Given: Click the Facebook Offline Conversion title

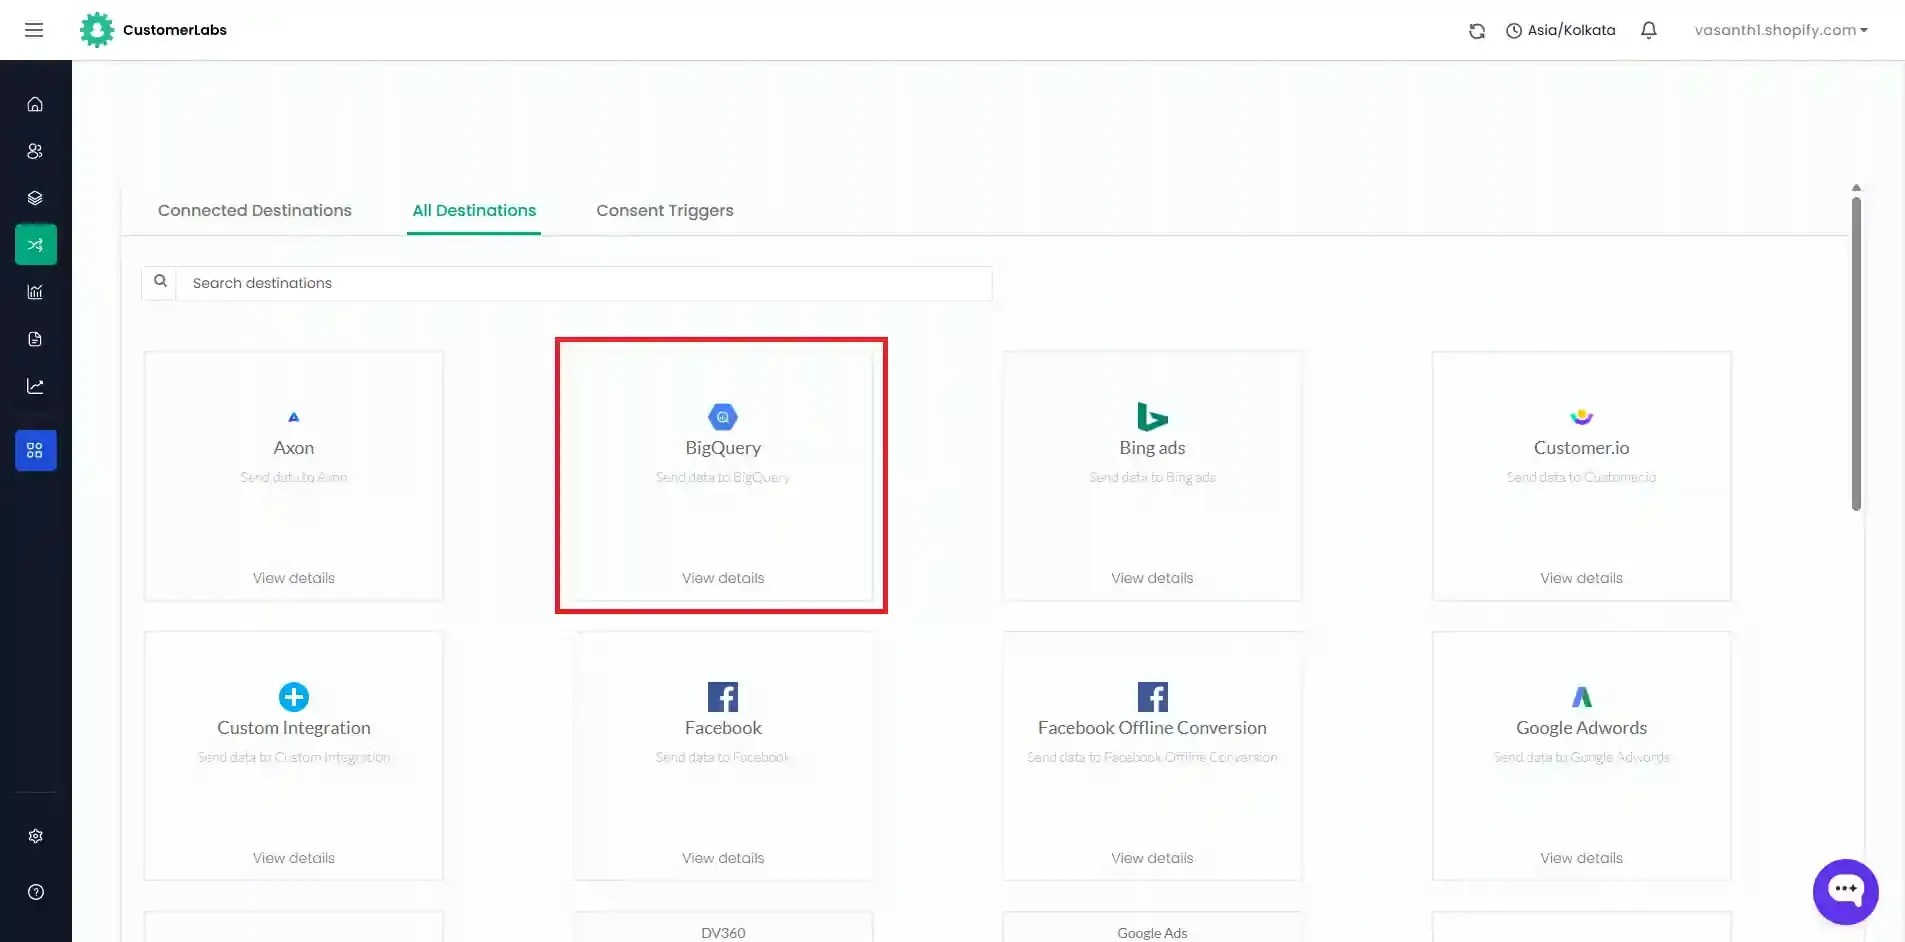Looking at the screenshot, I should point(1152,728).
